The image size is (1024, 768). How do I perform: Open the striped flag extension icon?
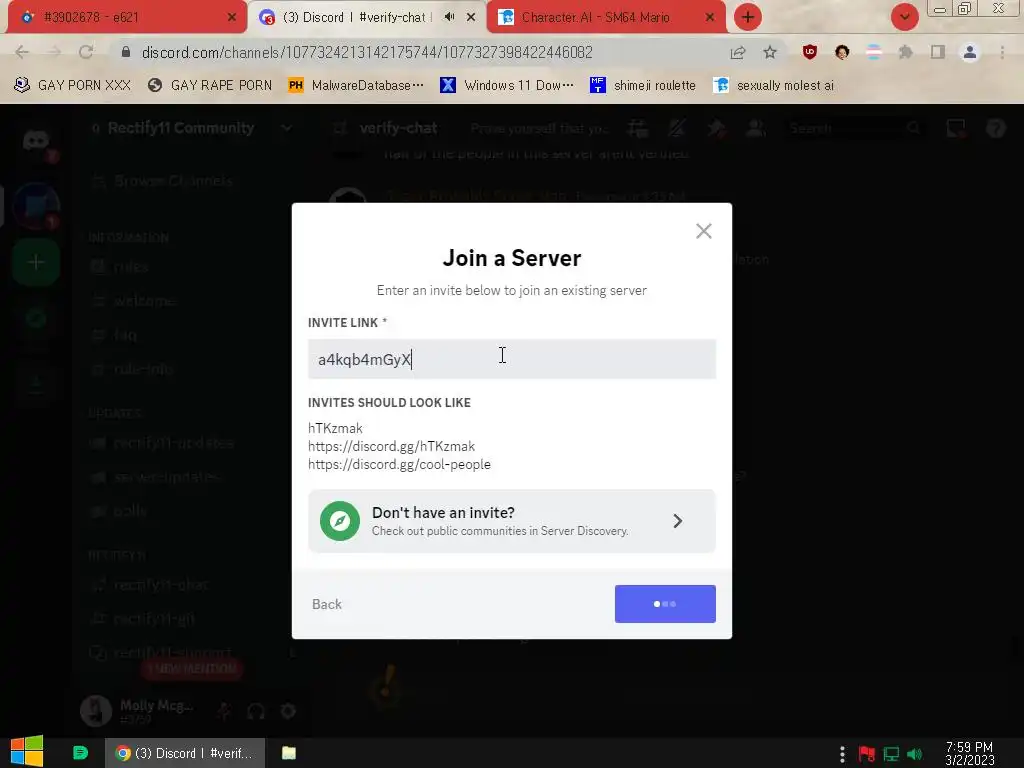[874, 52]
